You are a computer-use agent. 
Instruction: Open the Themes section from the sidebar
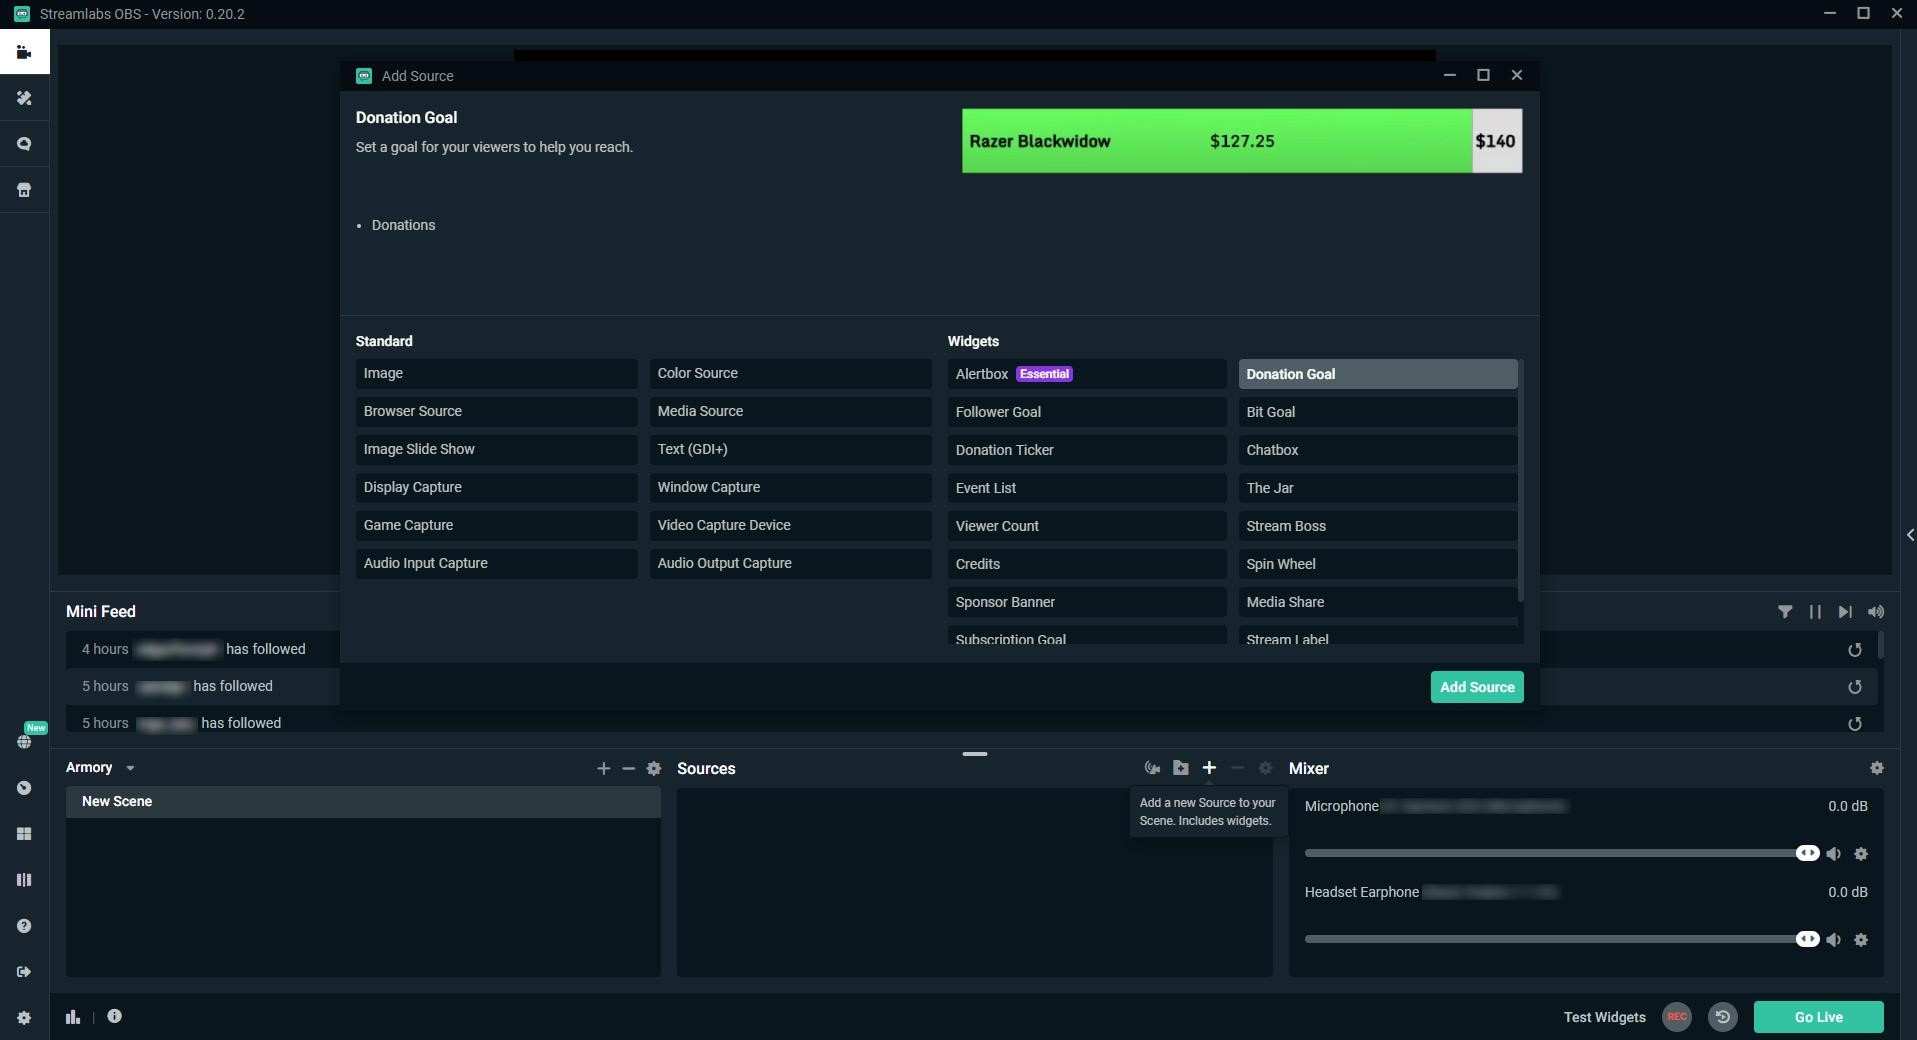click(24, 98)
